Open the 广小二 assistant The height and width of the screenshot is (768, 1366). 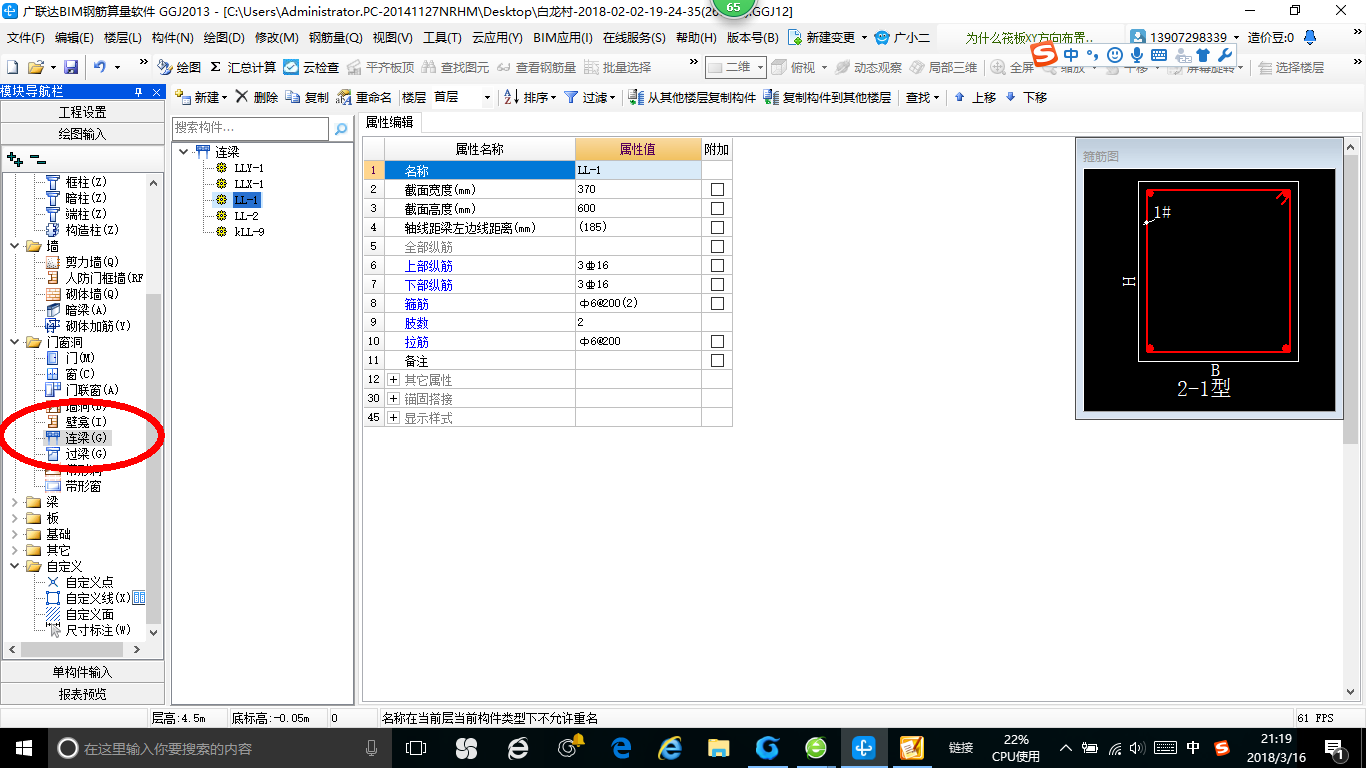[x=902, y=38]
